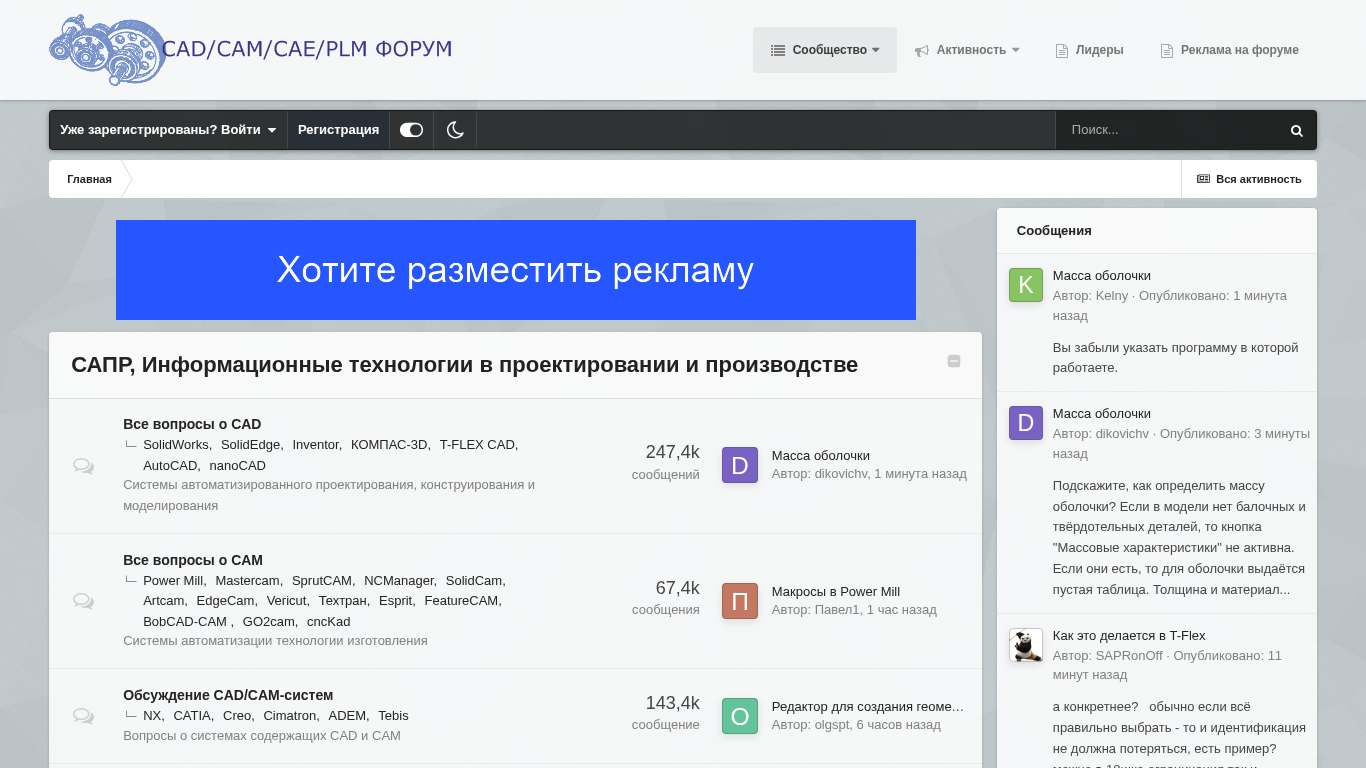Click the crescent moon dark mode icon
The height and width of the screenshot is (768, 1366).
click(455, 130)
